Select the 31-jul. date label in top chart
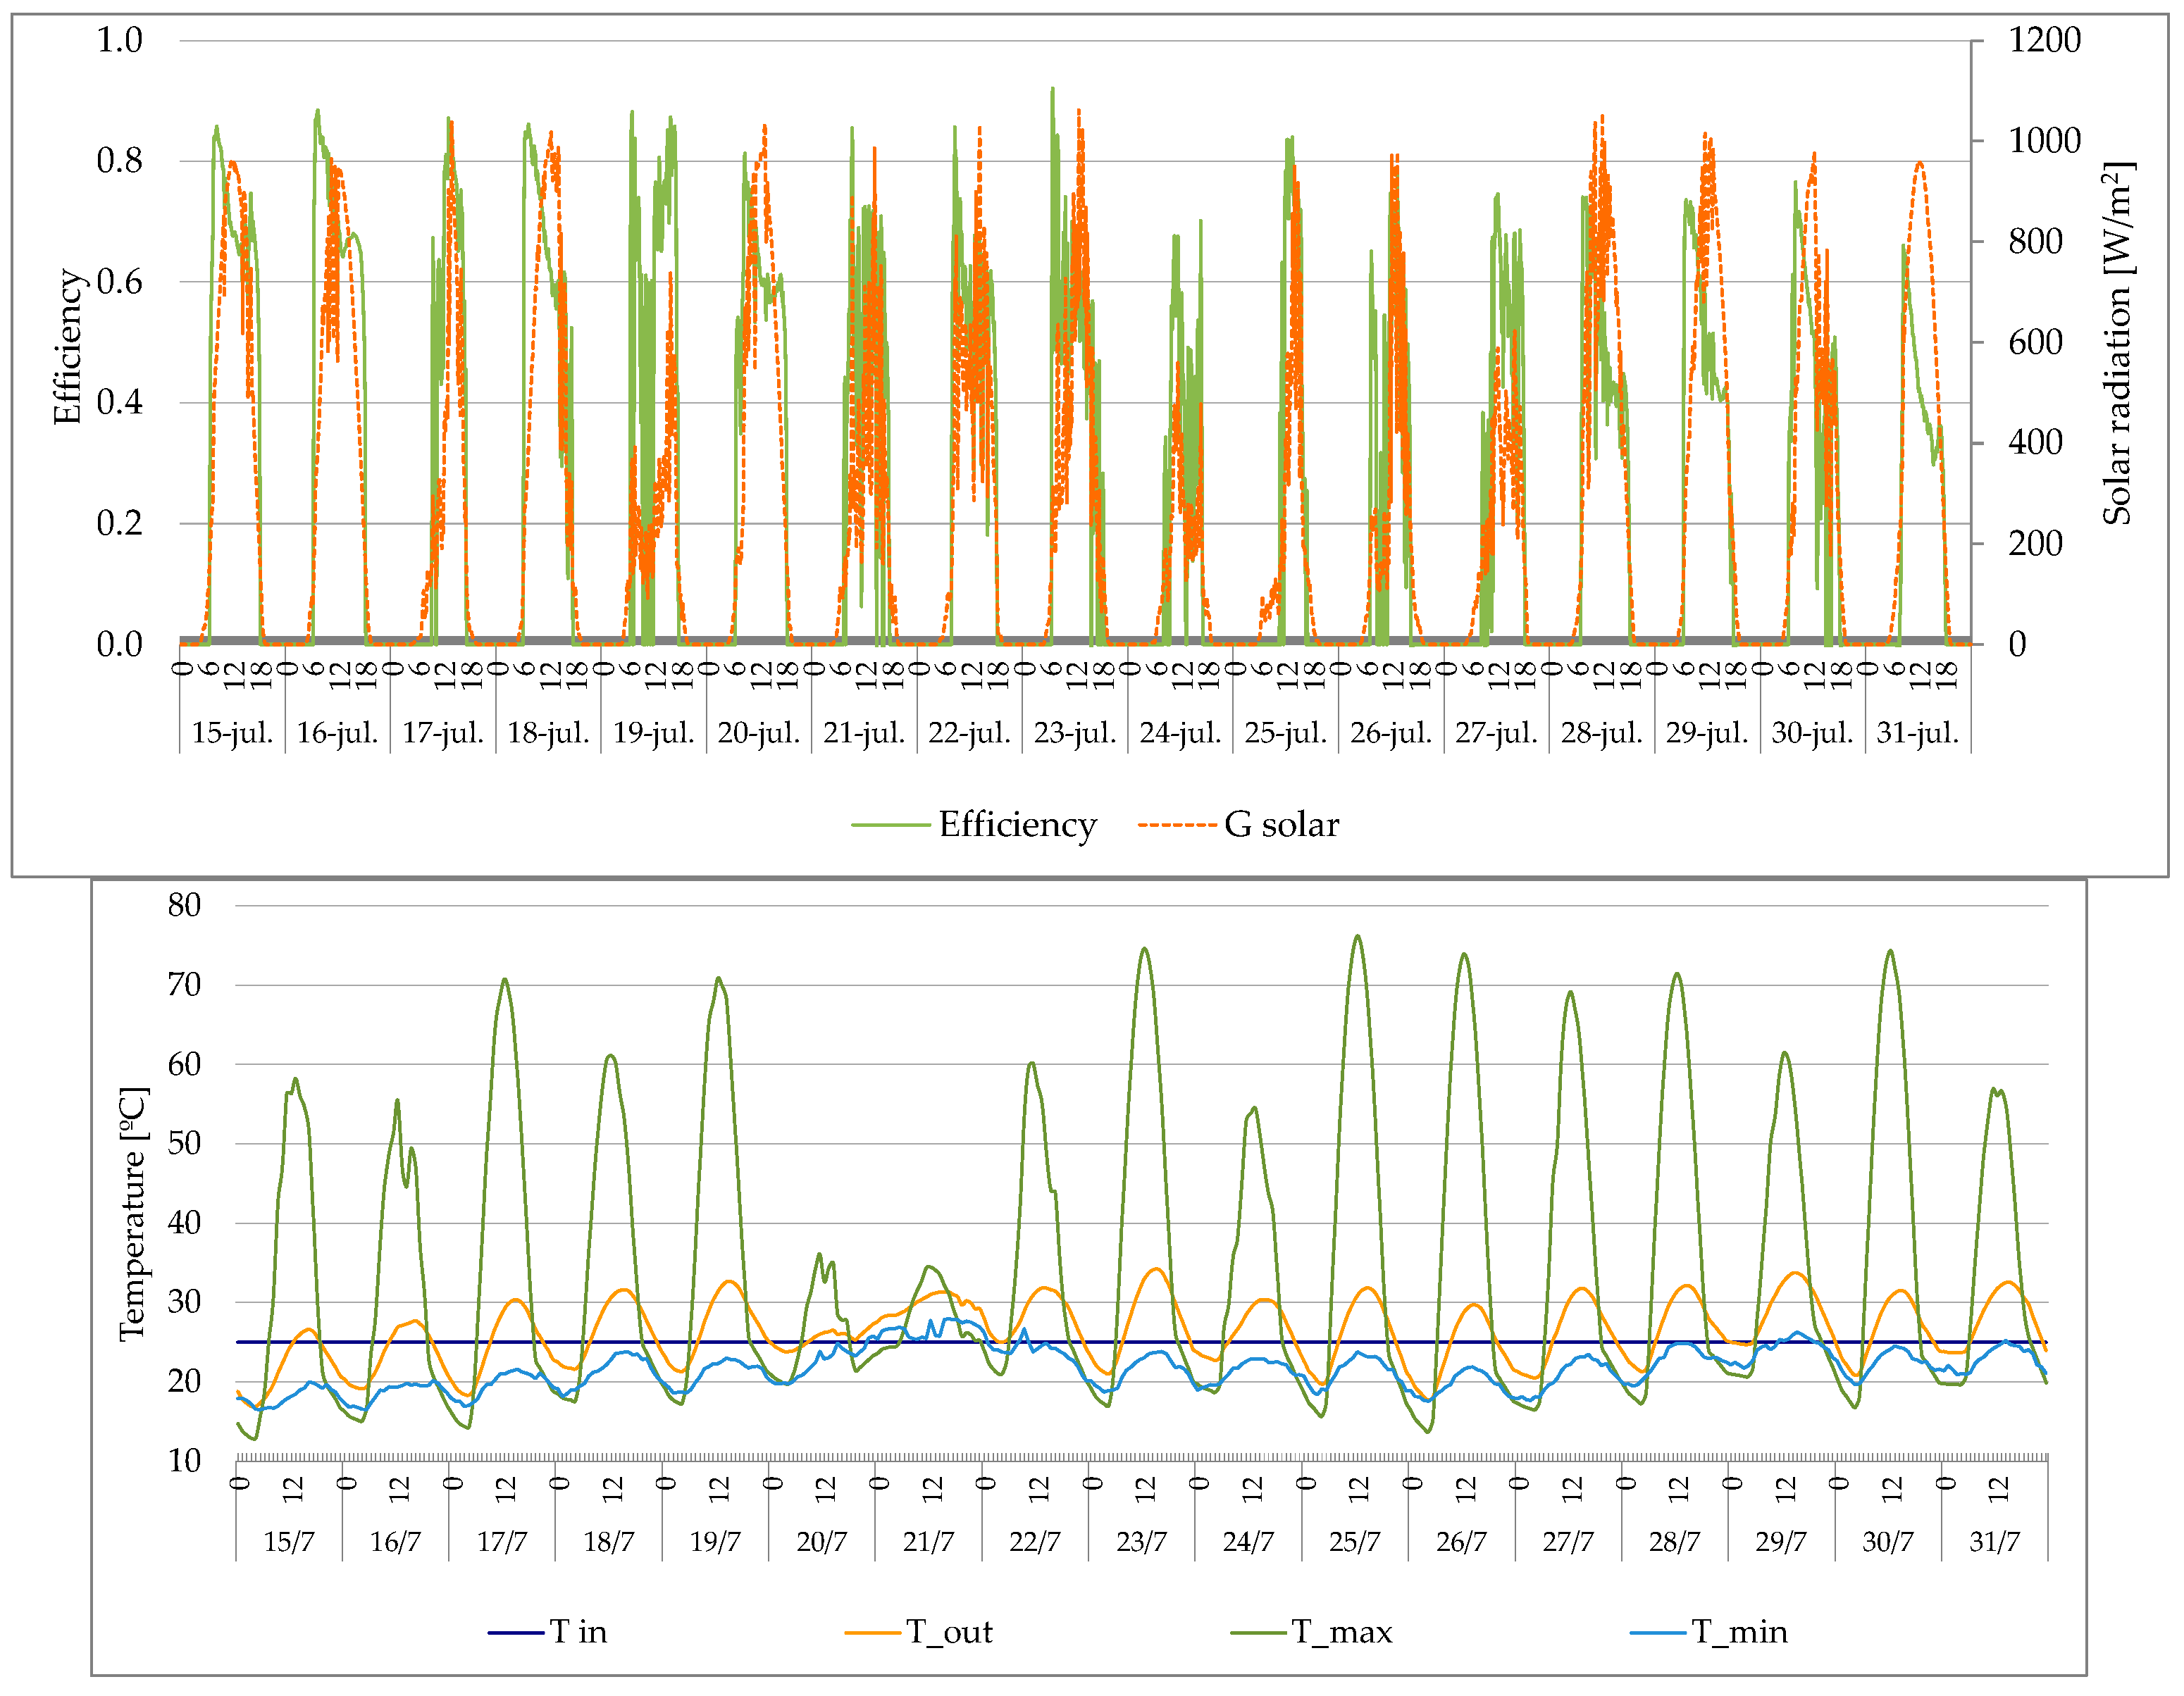The width and height of the screenshot is (2184, 1696). (1917, 733)
